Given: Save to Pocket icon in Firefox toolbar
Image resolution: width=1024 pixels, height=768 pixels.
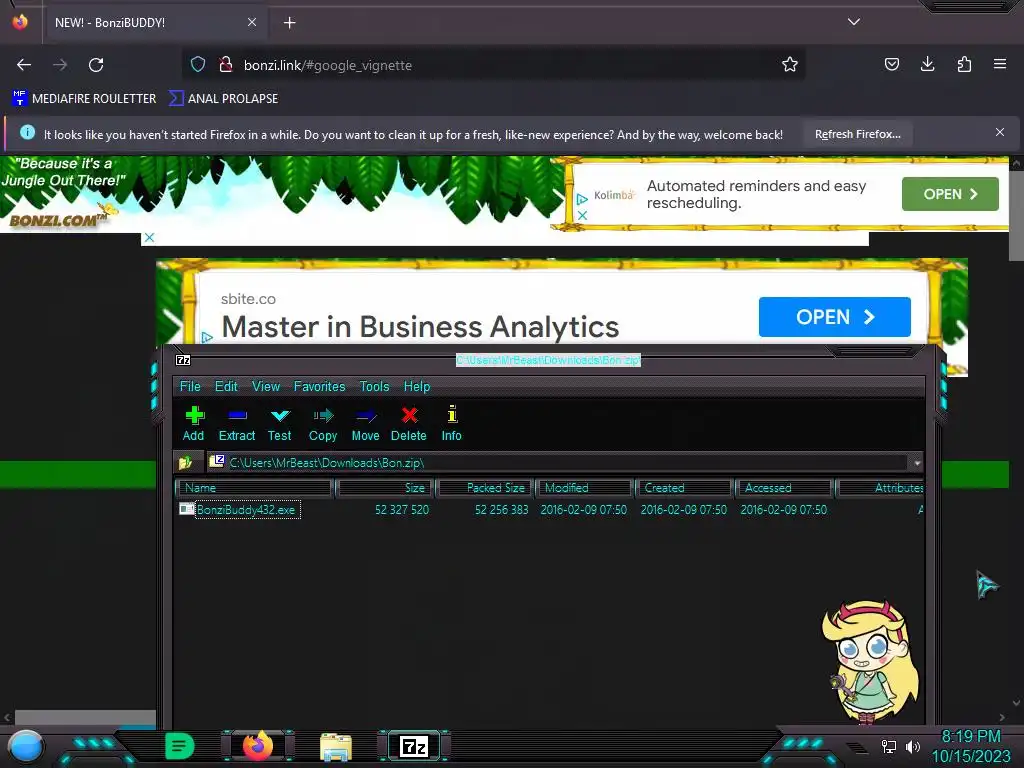Looking at the screenshot, I should (891, 65).
